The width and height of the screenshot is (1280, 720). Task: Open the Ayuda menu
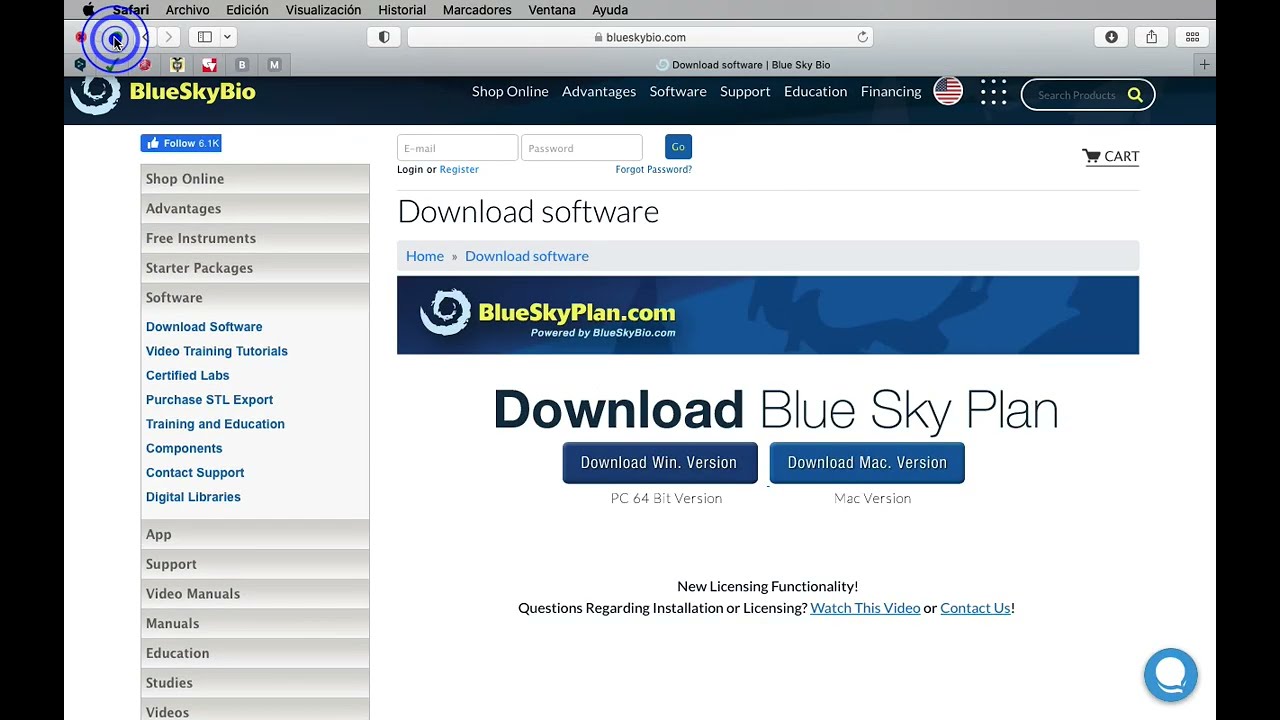click(x=610, y=10)
